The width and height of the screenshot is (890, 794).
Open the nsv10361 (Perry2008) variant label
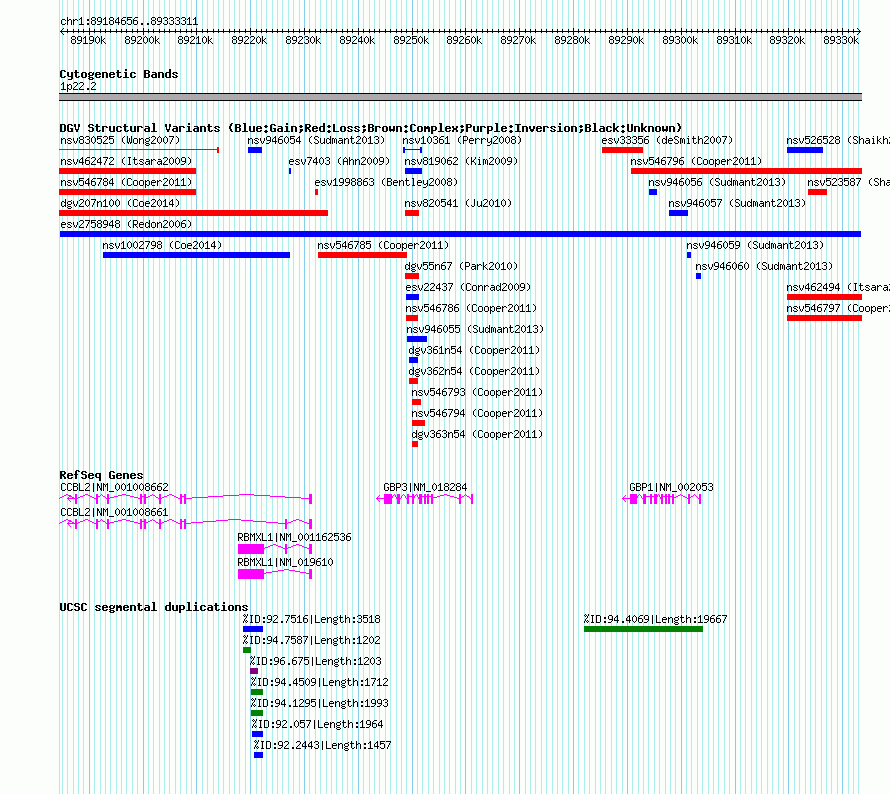pos(461,140)
